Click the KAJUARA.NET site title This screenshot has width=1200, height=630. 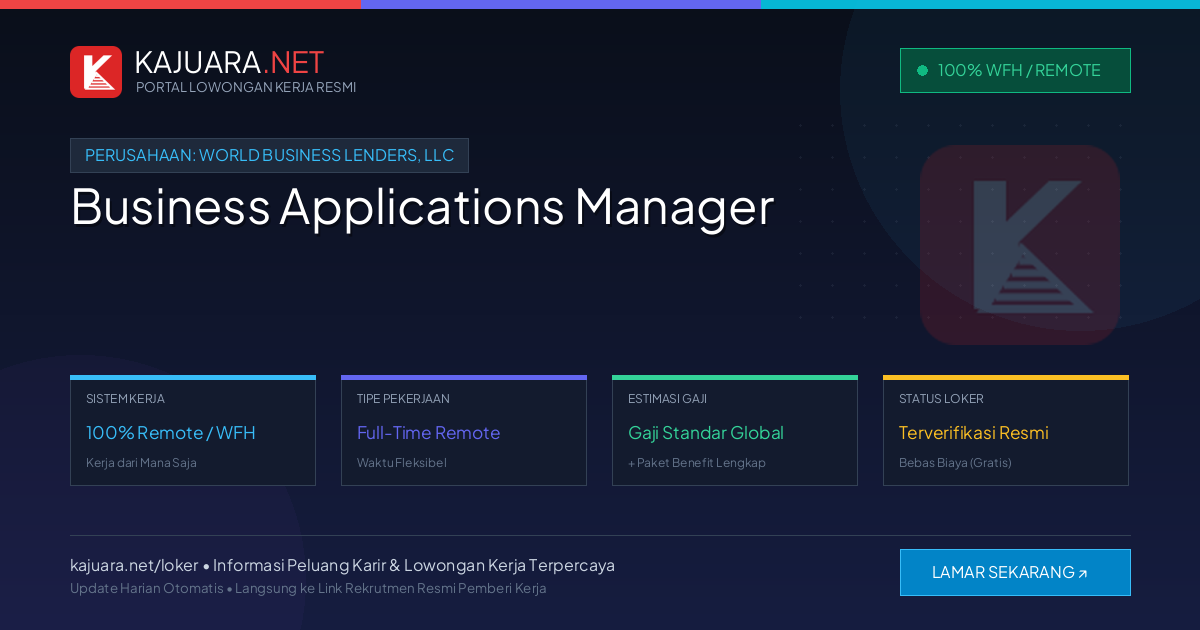click(229, 62)
